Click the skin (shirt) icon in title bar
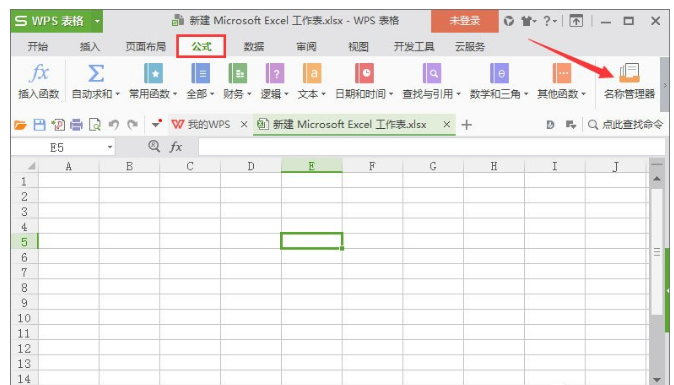Image resolution: width=674 pixels, height=385 pixels. coord(528,21)
